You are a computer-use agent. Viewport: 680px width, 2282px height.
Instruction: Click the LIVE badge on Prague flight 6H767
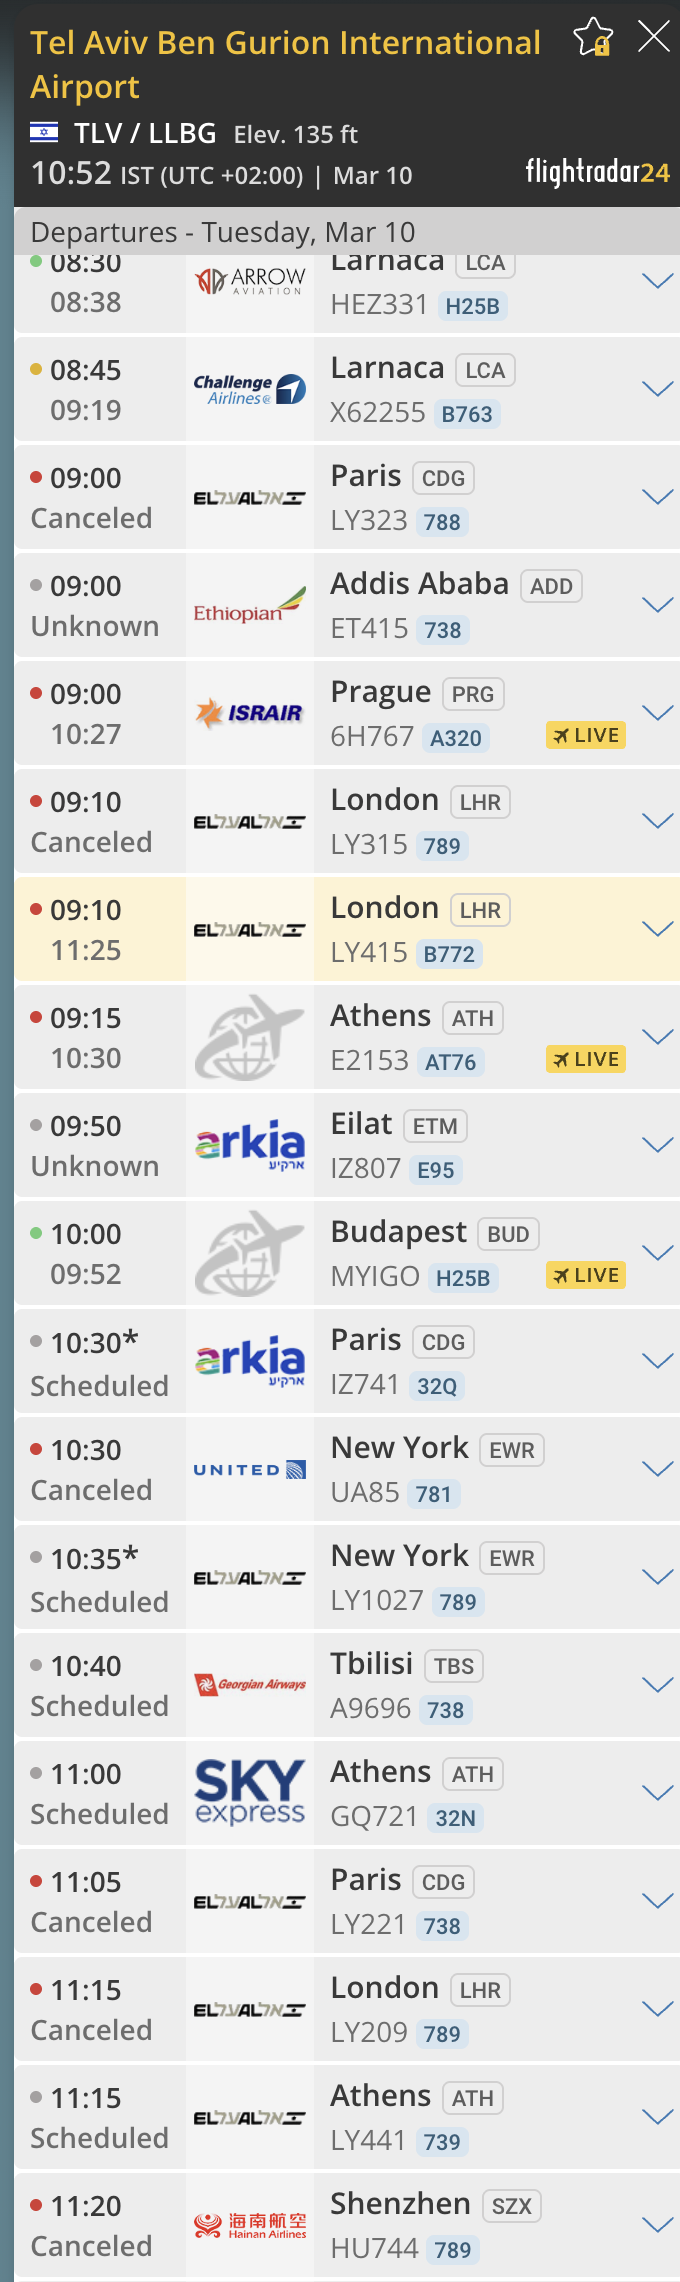586,735
